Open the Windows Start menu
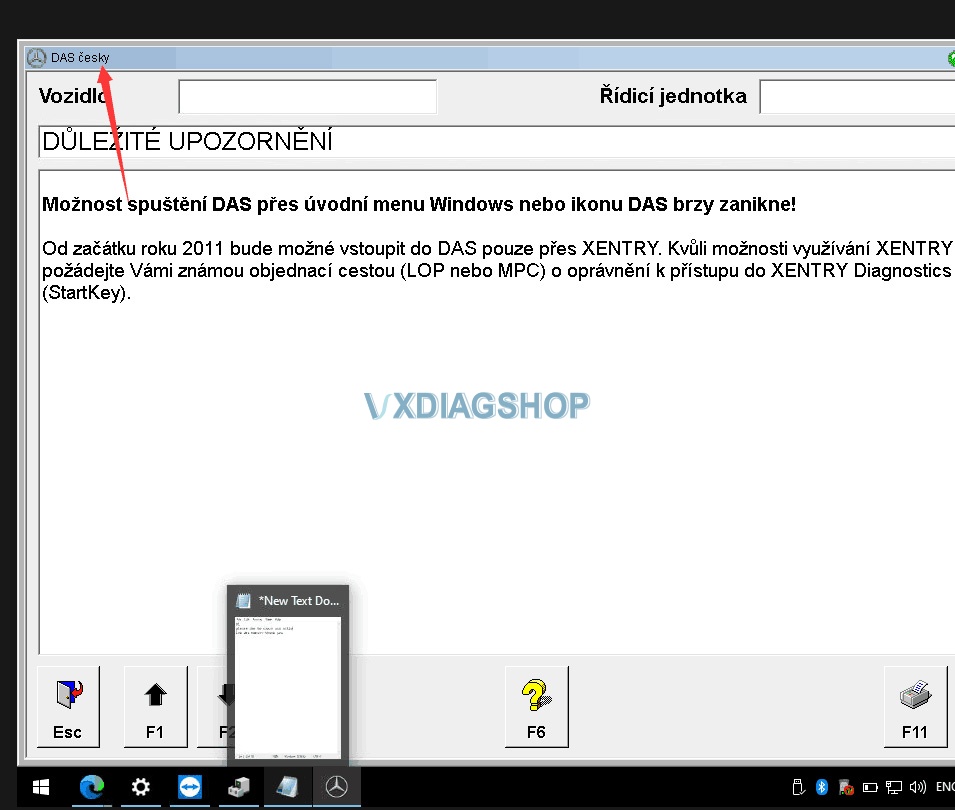Screen dimensions: 955x810 click(41, 787)
